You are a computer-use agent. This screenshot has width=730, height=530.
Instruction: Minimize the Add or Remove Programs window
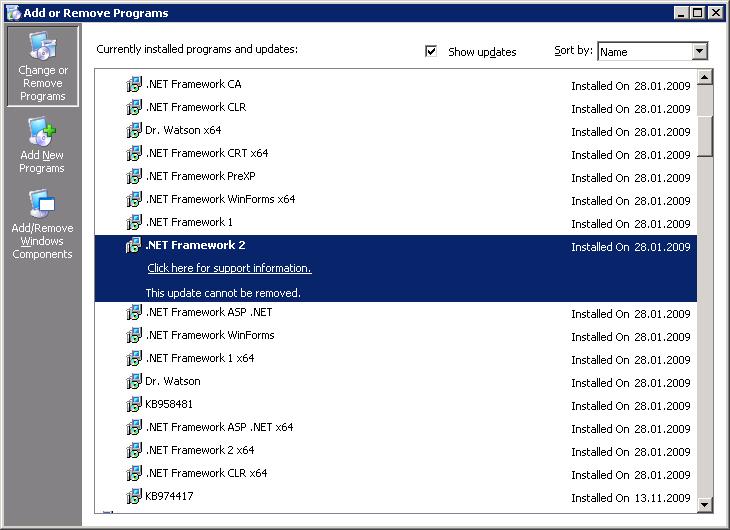click(x=681, y=13)
